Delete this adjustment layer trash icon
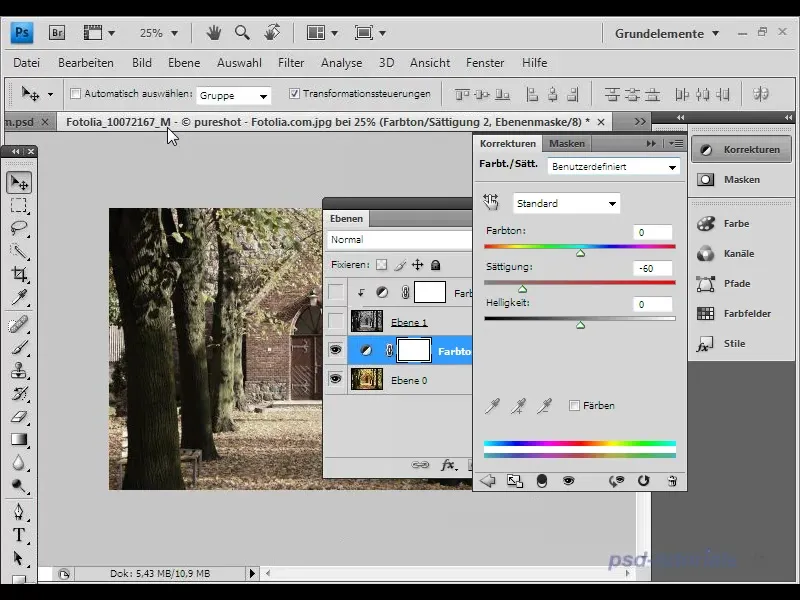 pyautogui.click(x=672, y=481)
